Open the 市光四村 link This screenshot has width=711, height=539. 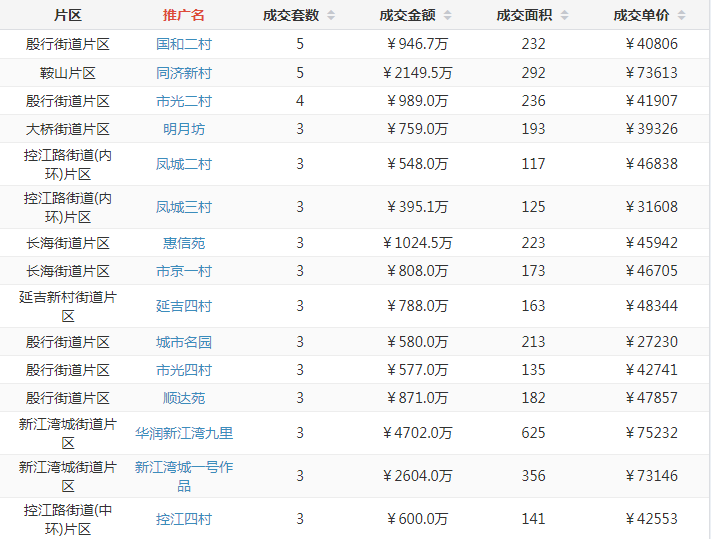(x=184, y=370)
